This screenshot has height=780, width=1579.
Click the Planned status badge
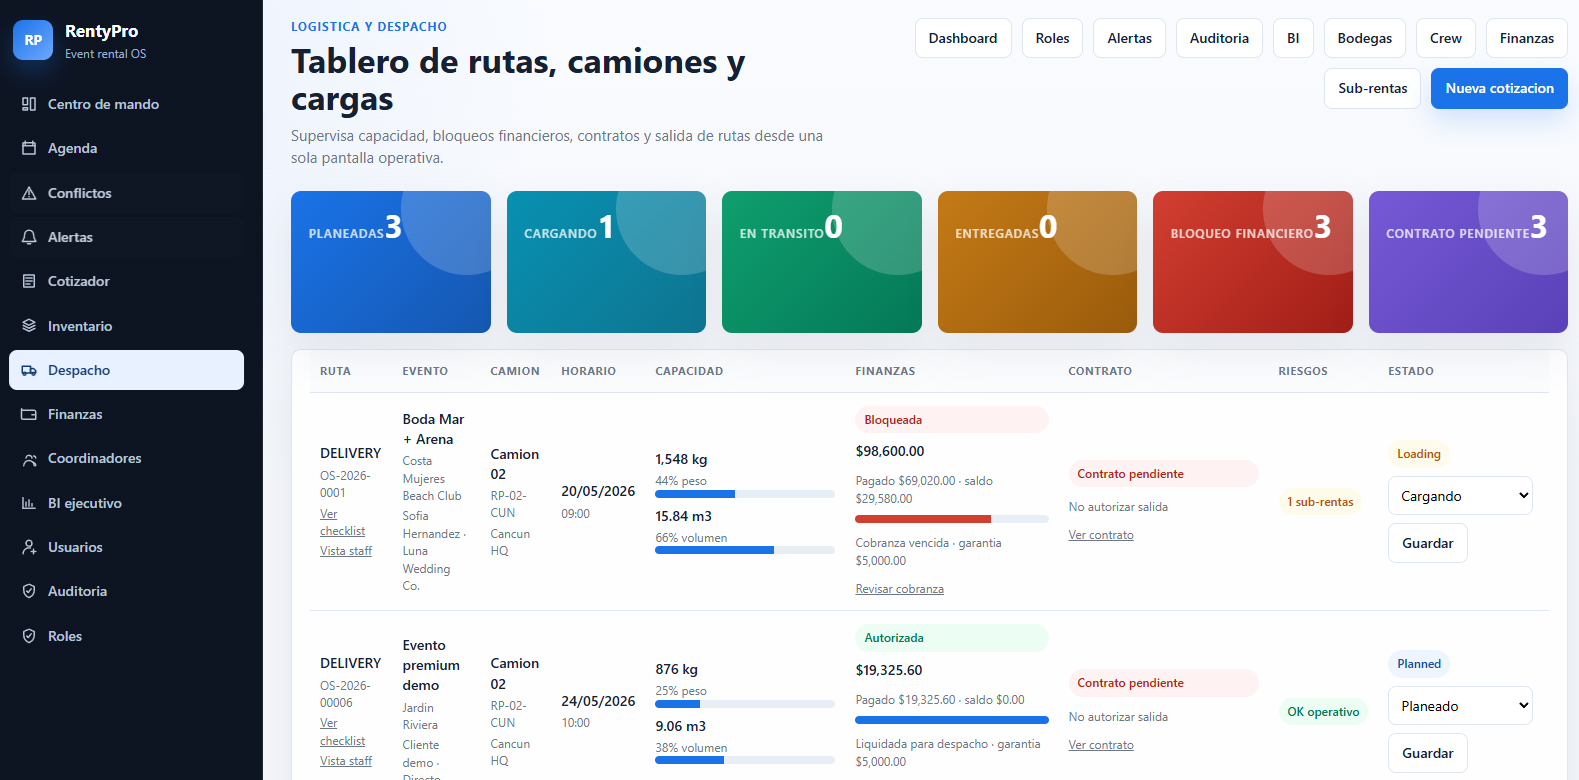coord(1419,664)
